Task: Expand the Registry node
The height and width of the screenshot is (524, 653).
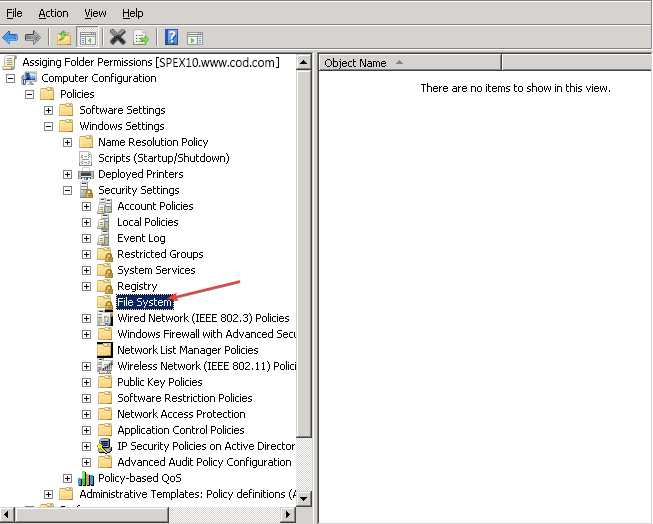Action: (x=86, y=286)
